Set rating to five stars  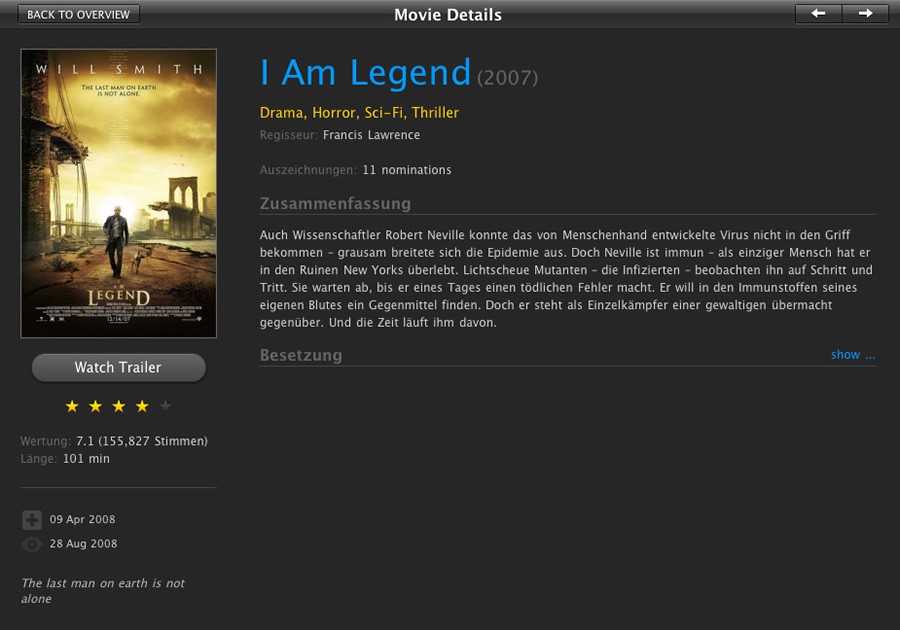pos(165,406)
